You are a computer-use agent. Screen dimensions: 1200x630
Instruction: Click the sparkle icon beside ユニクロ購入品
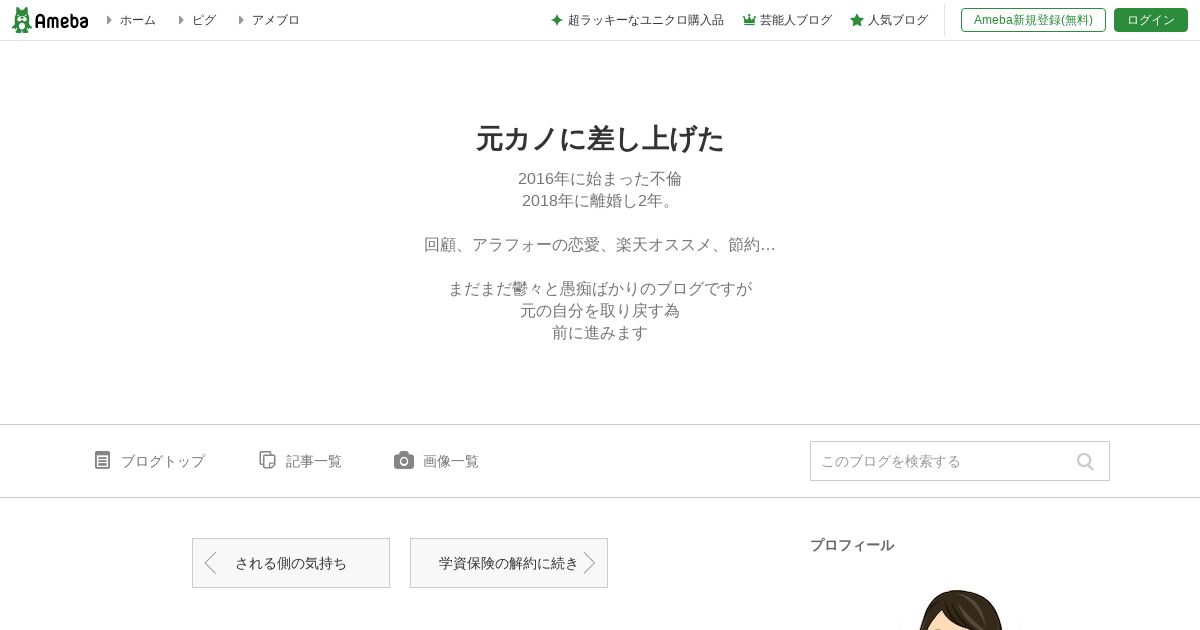557,20
